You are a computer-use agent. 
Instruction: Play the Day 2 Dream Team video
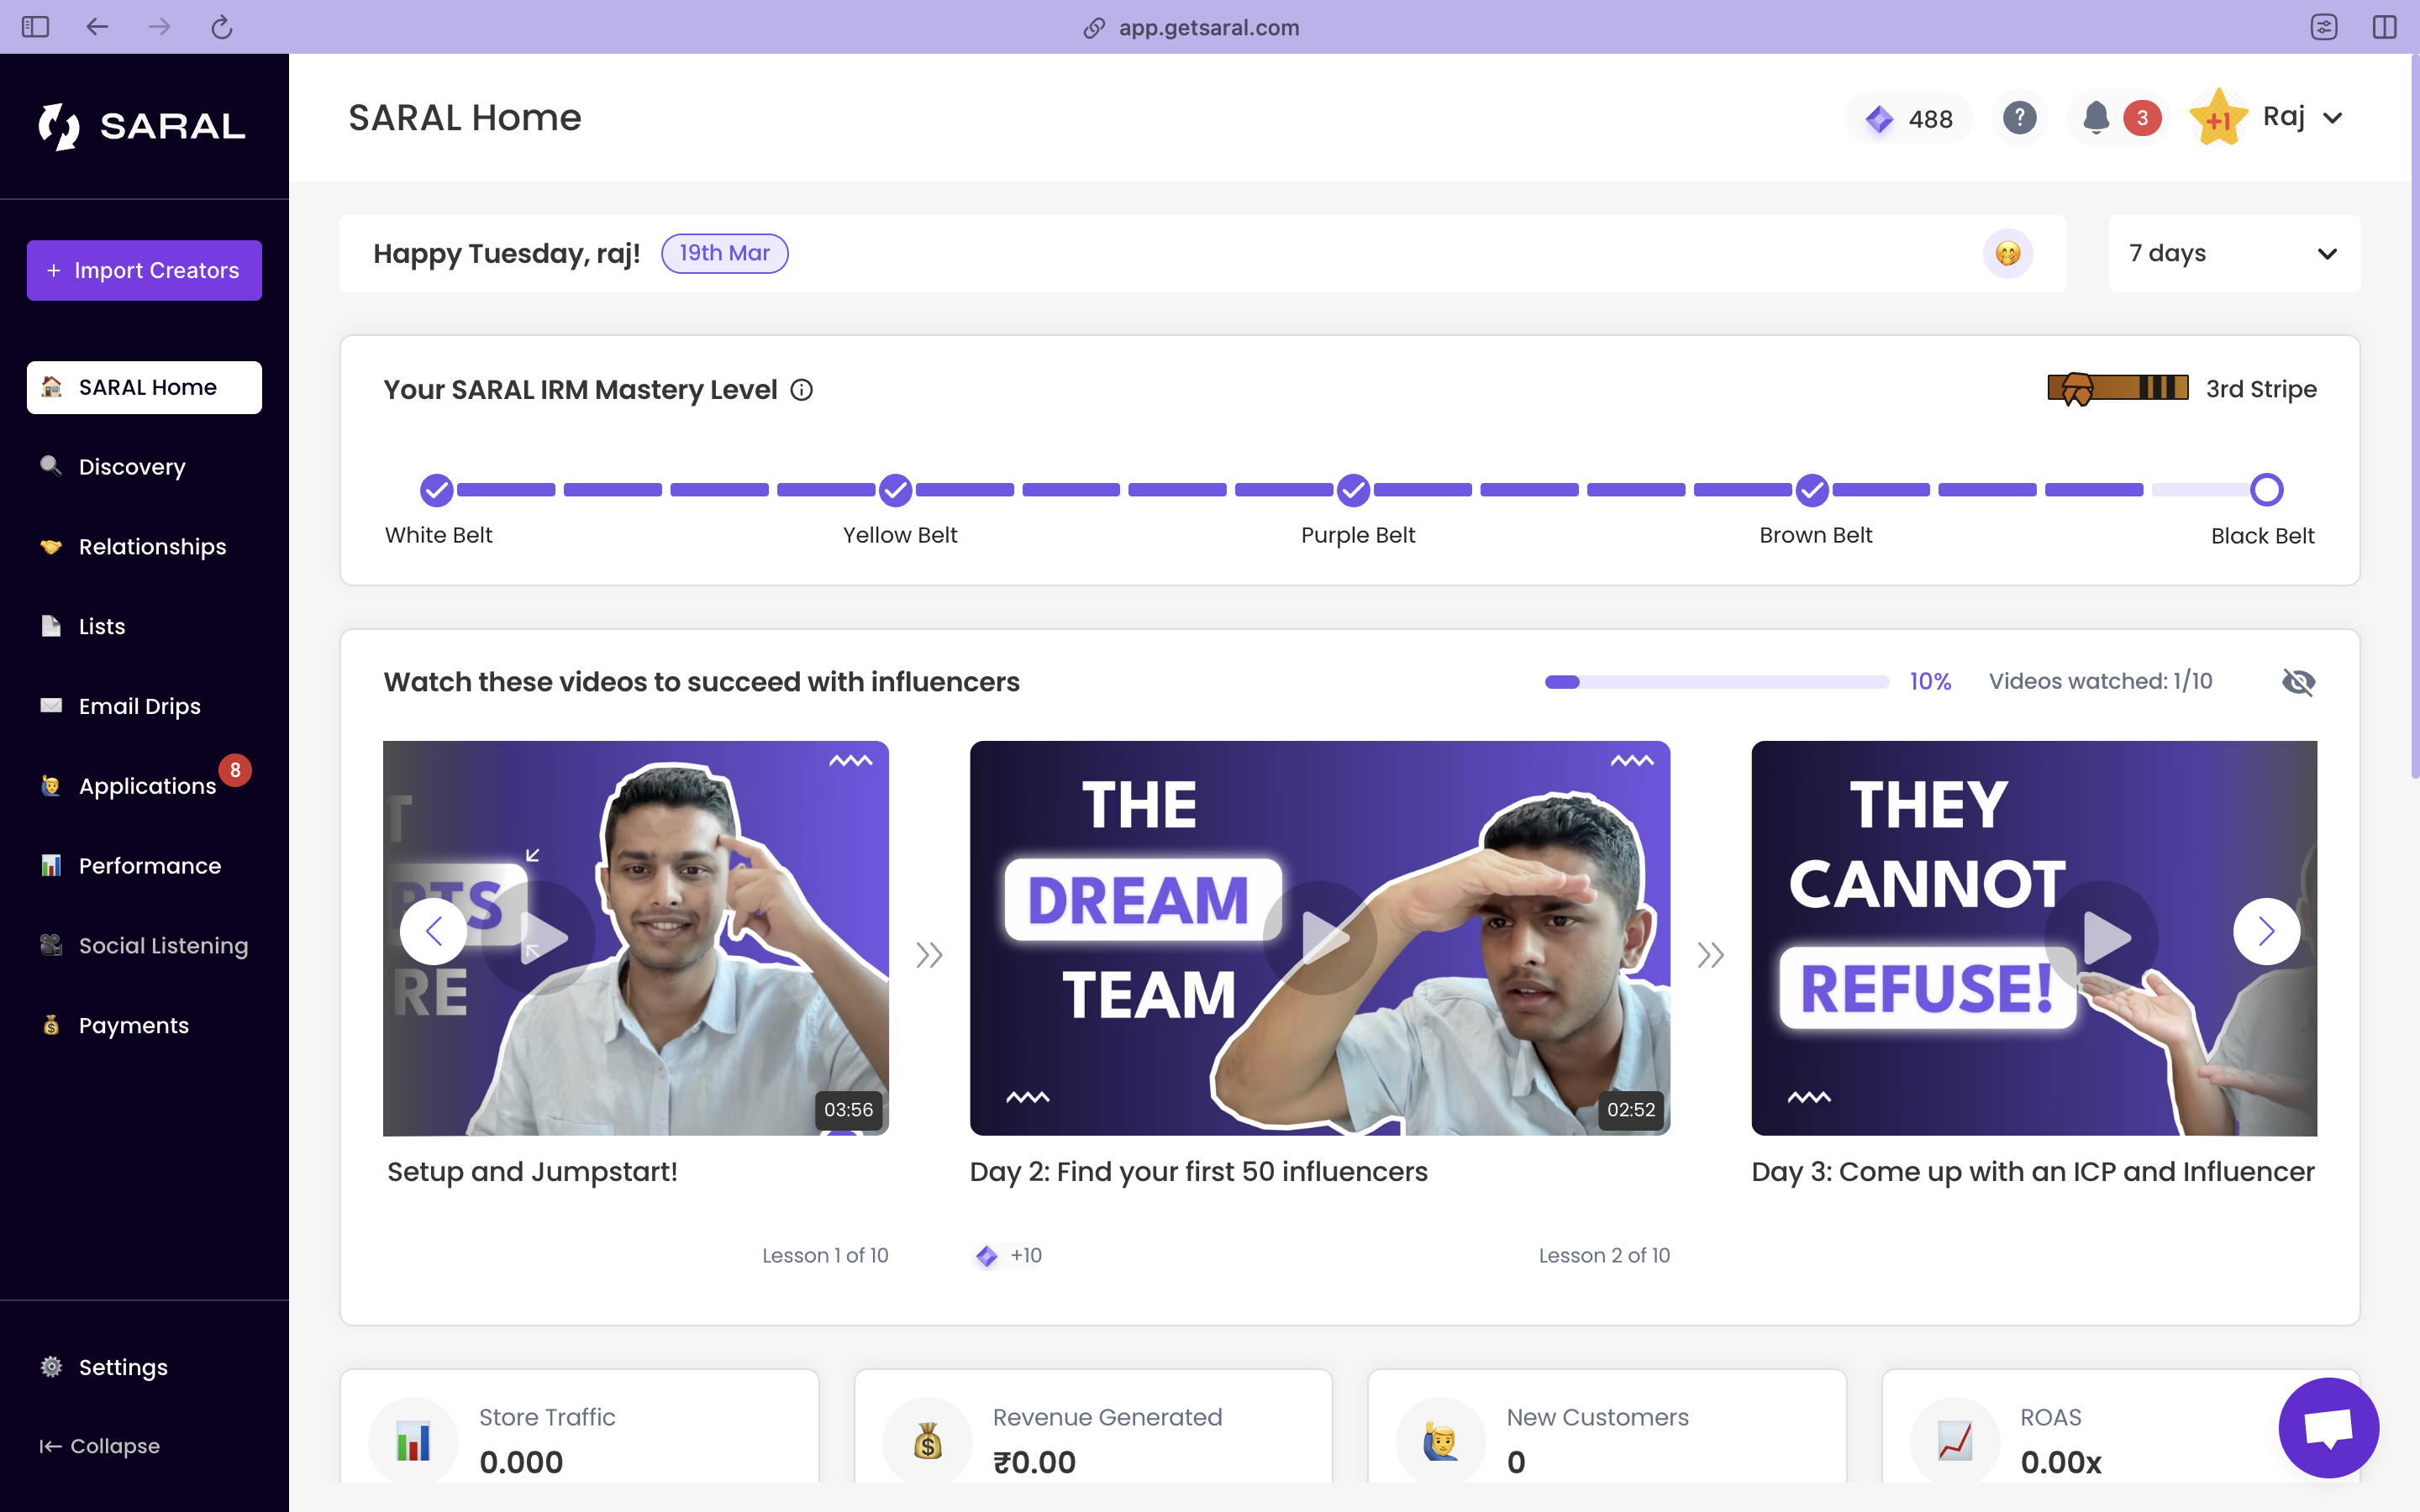[x=1320, y=937]
